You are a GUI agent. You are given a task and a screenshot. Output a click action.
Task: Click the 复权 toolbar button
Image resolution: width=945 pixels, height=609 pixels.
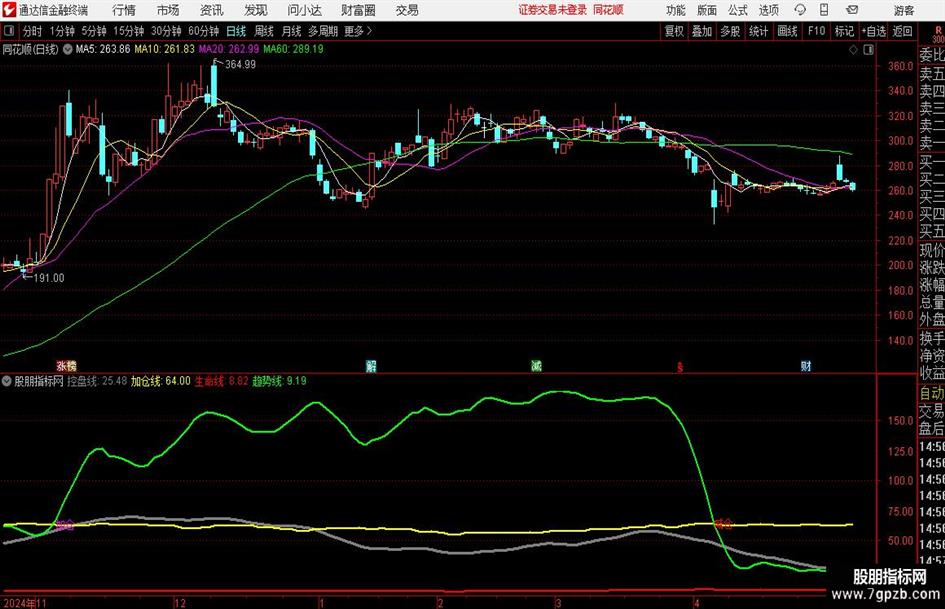point(674,31)
